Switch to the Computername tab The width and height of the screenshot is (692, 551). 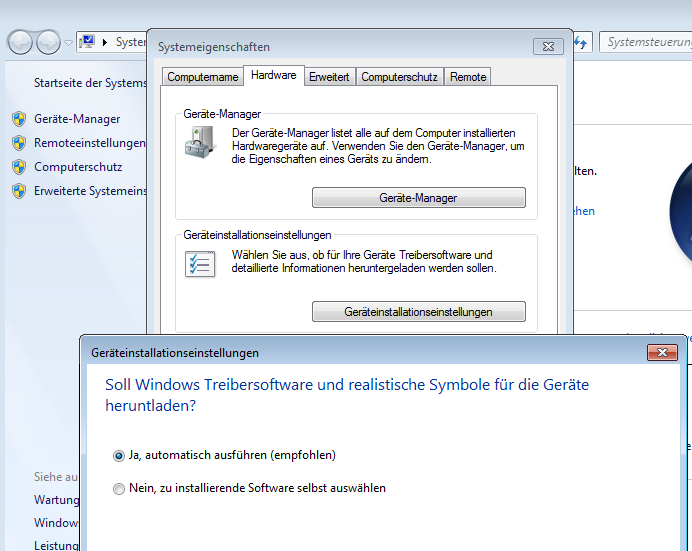pyautogui.click(x=203, y=77)
